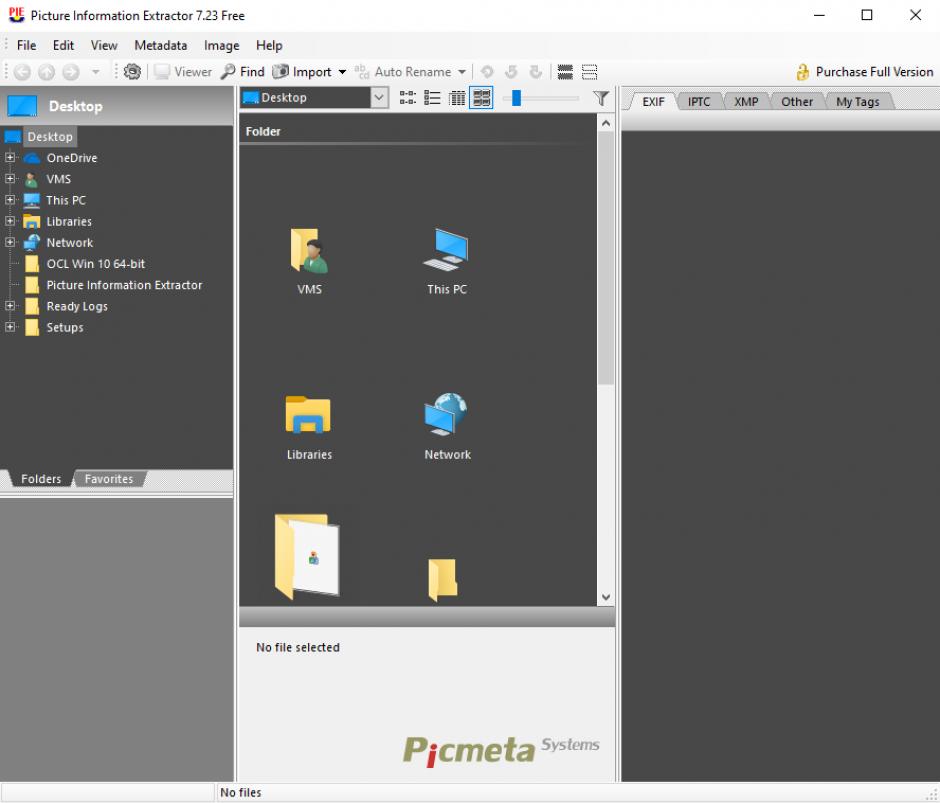
Task: Switch to the Folders tab
Action: 41,479
